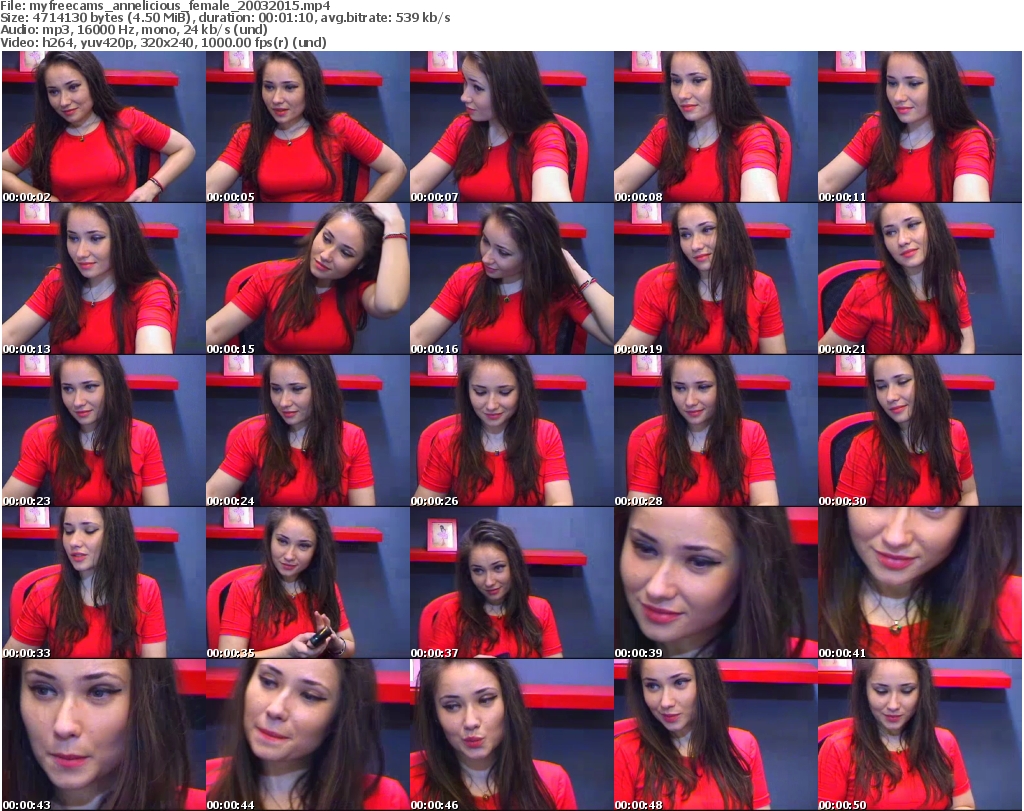Select the thumbnail frame stamped 00:00:41
1024x811 pixels.
(920, 582)
